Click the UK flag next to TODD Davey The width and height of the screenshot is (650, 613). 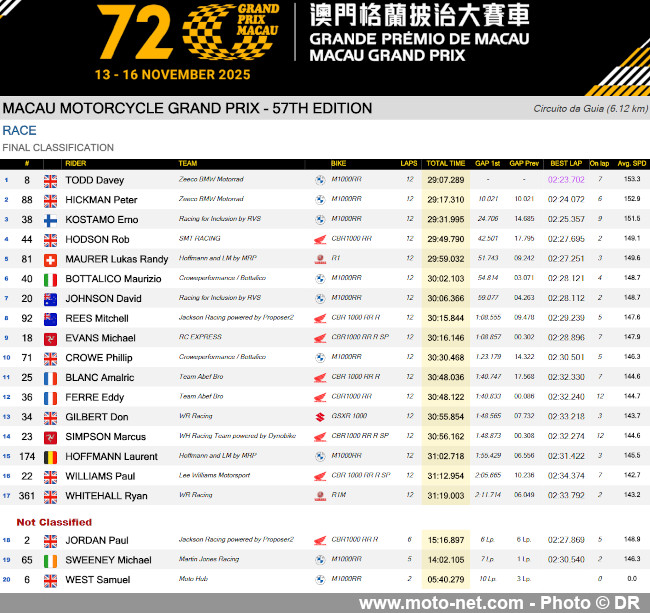[50, 181]
